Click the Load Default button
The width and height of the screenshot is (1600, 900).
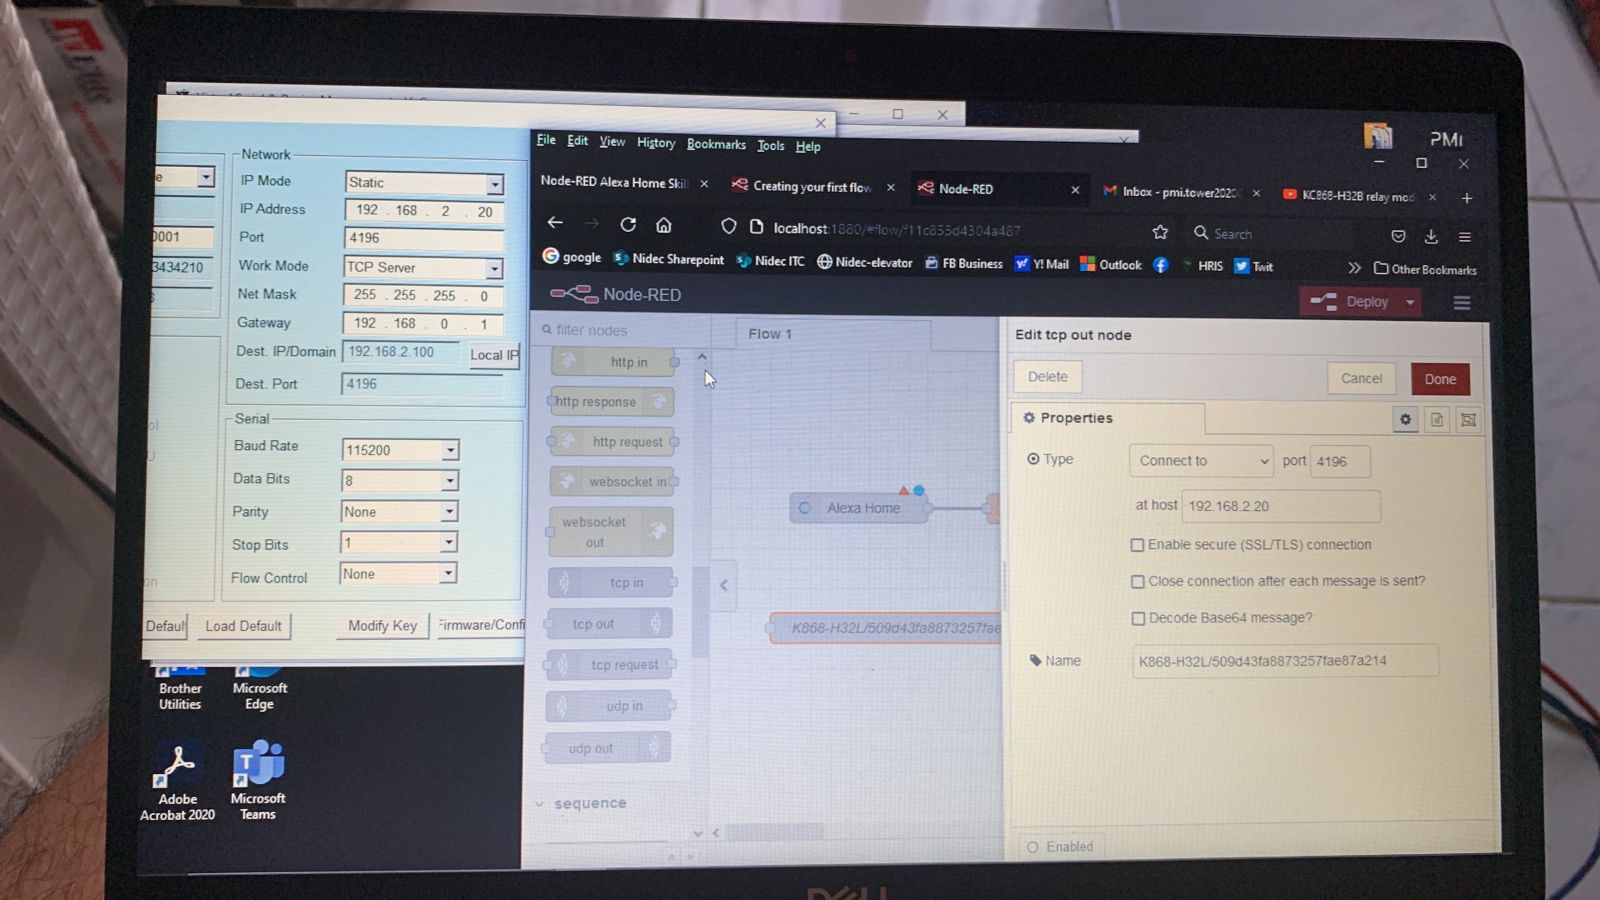coord(243,626)
